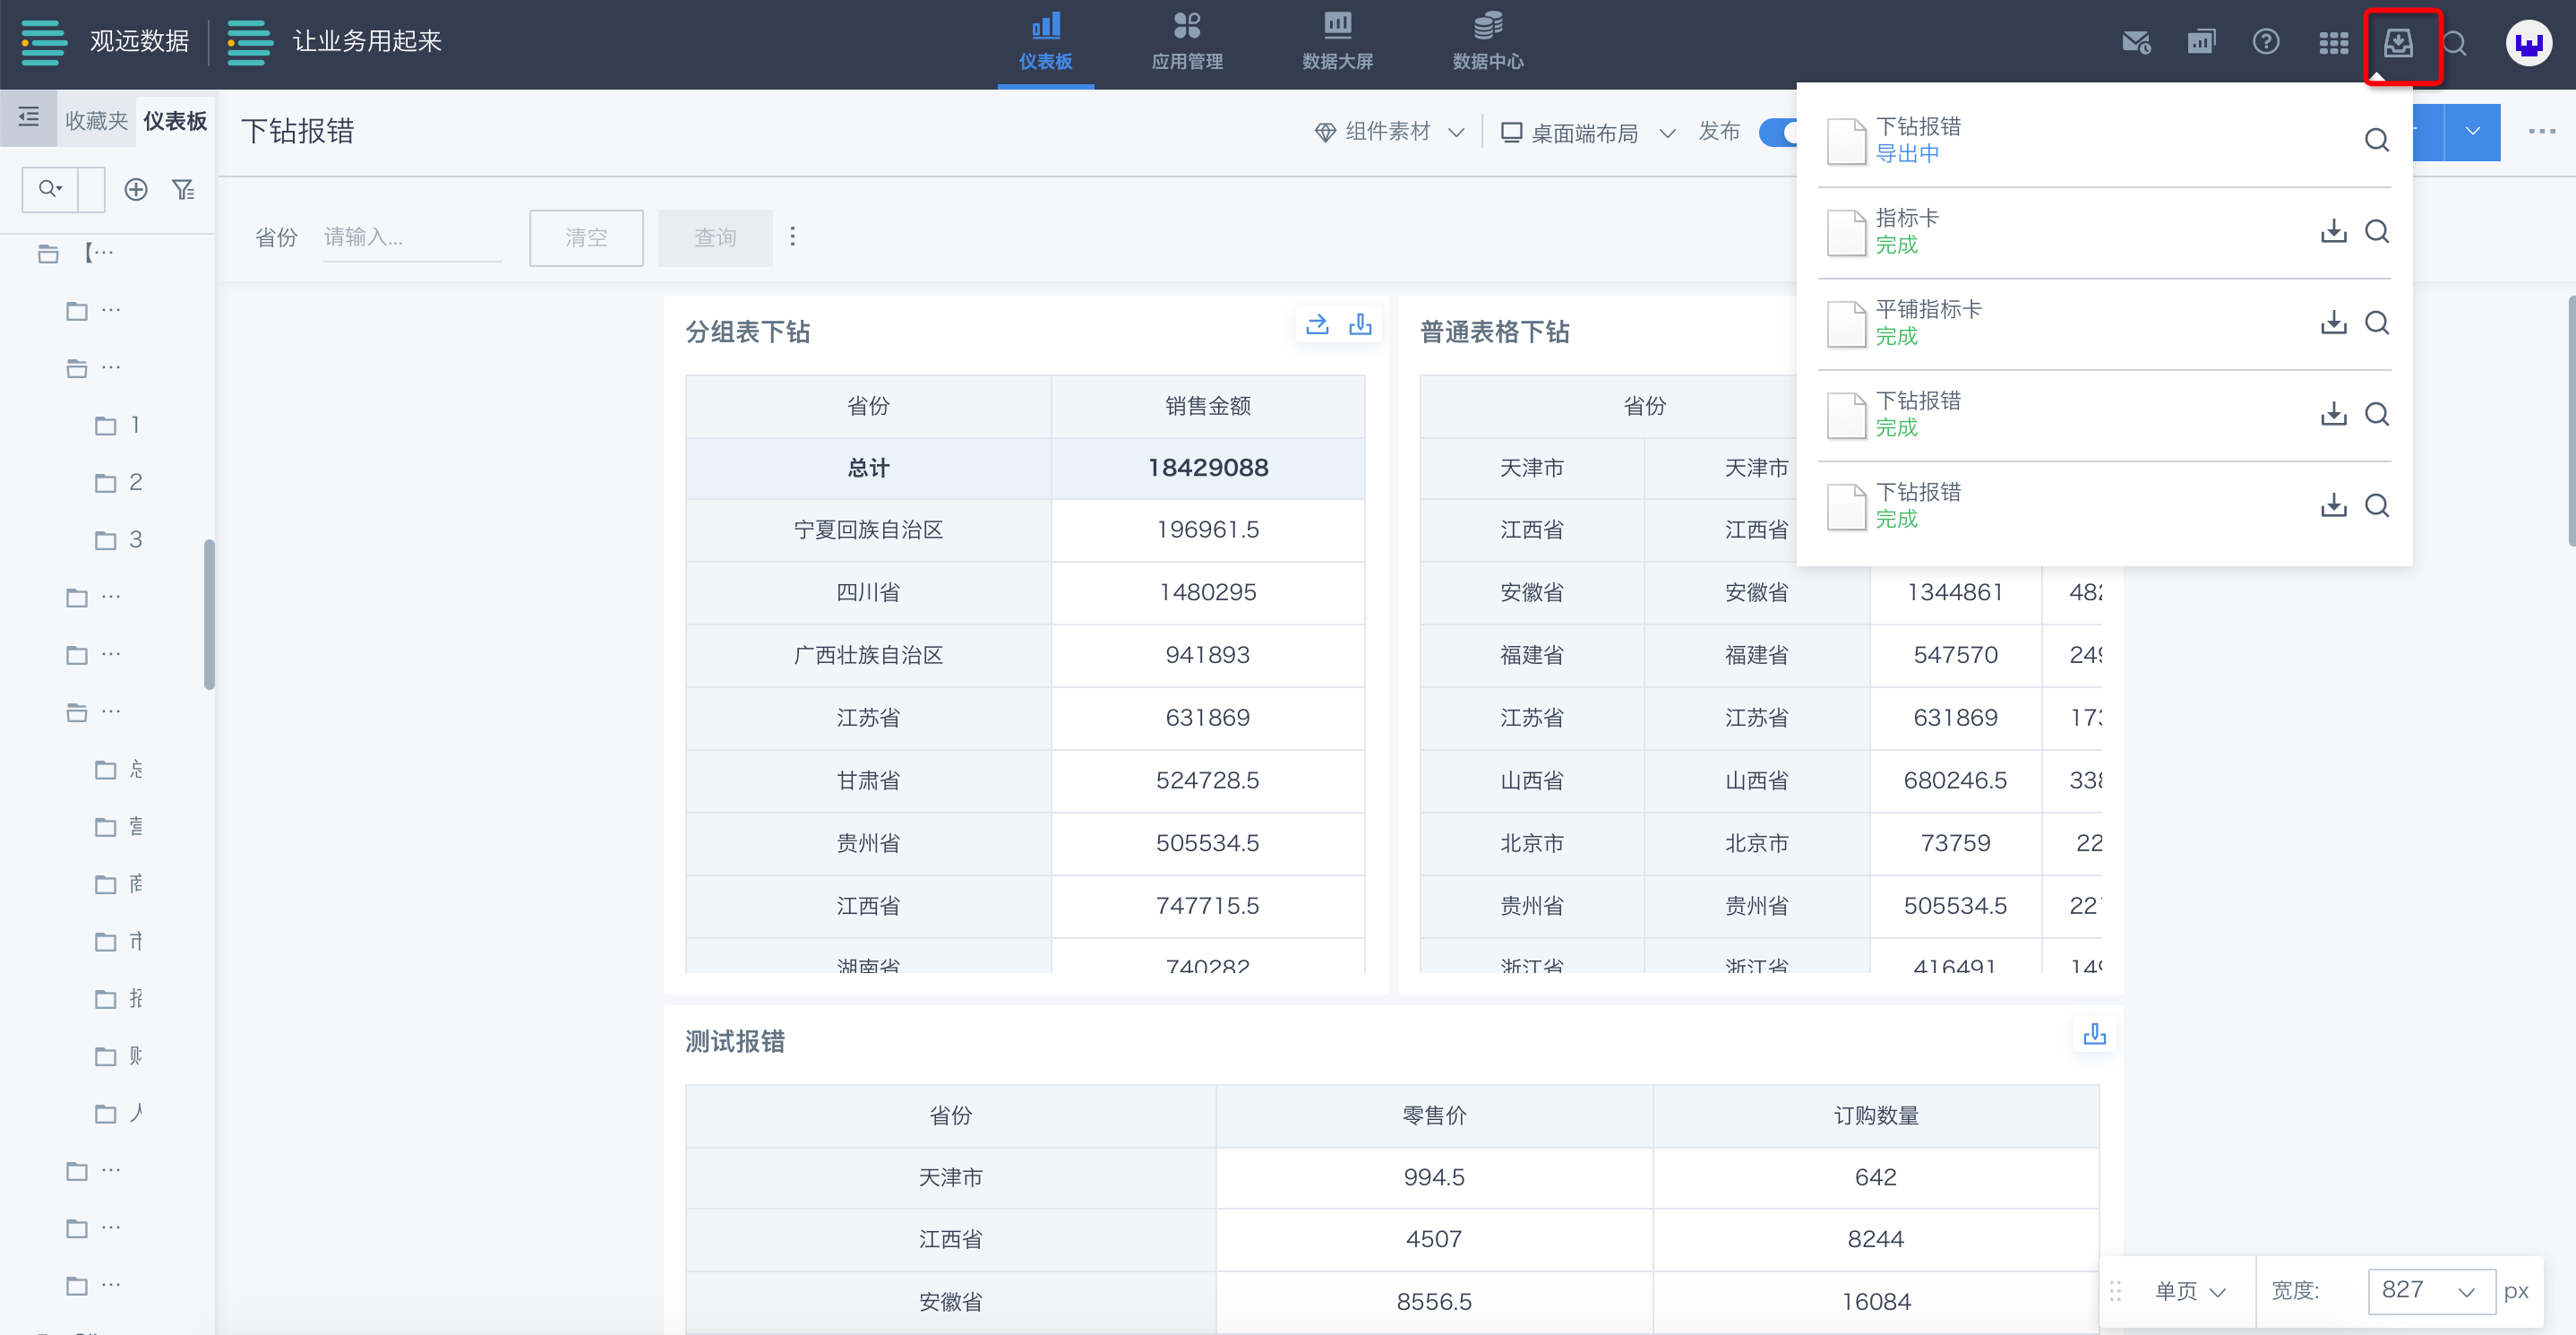Screen dimensions: 2576x1335
Task: Go to 数据大屏 top navigation
Action: 1337,42
